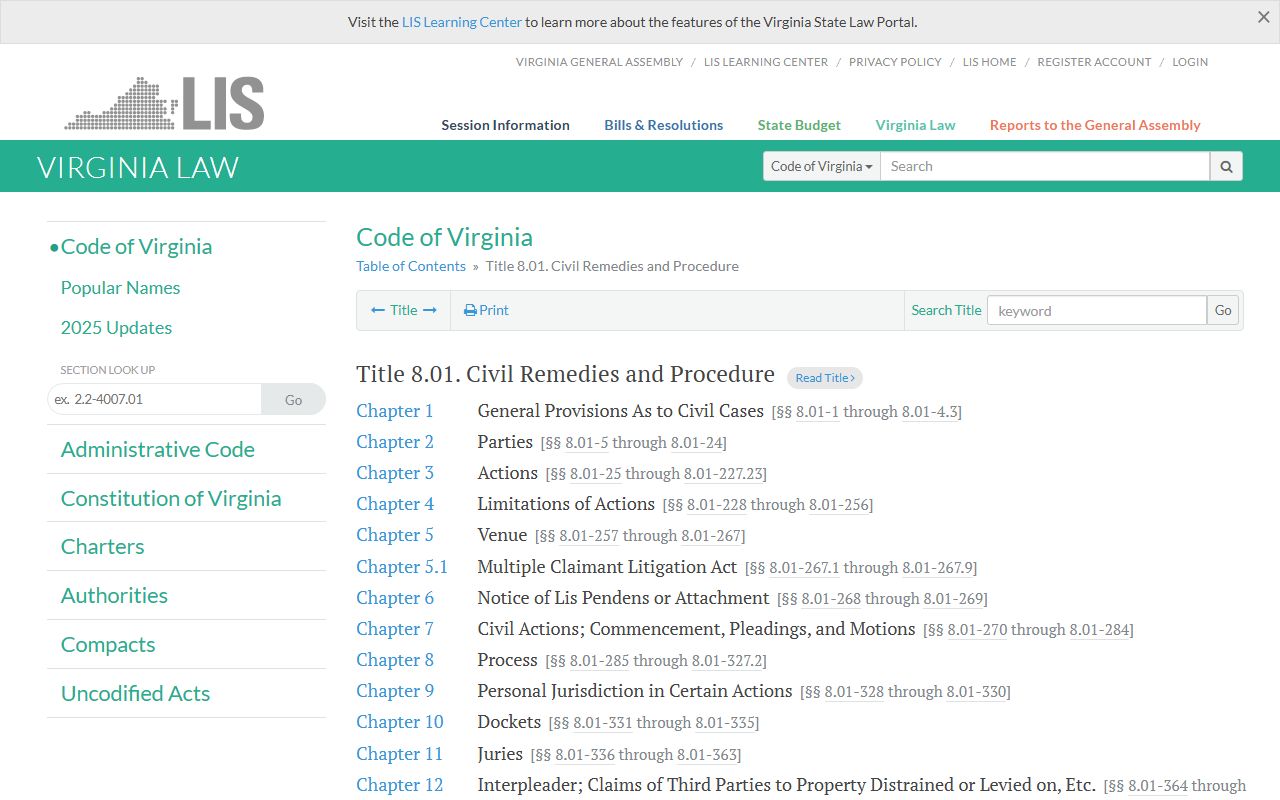
Task: Open Popular Names in sidebar
Action: pos(120,288)
